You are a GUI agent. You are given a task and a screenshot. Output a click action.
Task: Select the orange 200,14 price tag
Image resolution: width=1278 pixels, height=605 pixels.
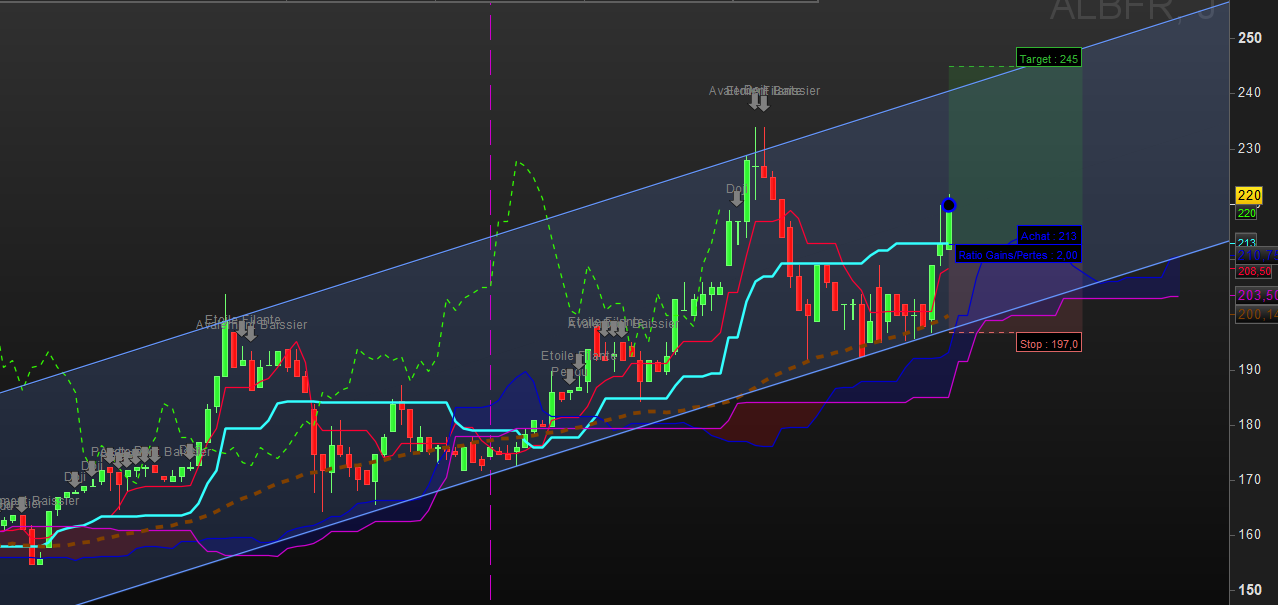[x=1256, y=314]
